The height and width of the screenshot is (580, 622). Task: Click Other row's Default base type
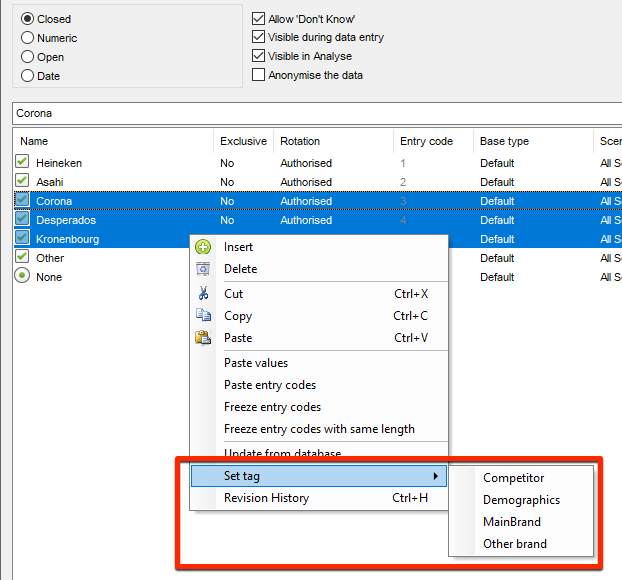[x=497, y=258]
